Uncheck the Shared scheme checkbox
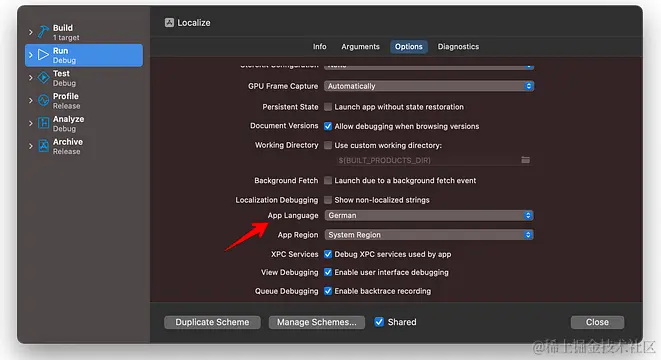Image resolution: width=661 pixels, height=360 pixels. tap(379, 322)
